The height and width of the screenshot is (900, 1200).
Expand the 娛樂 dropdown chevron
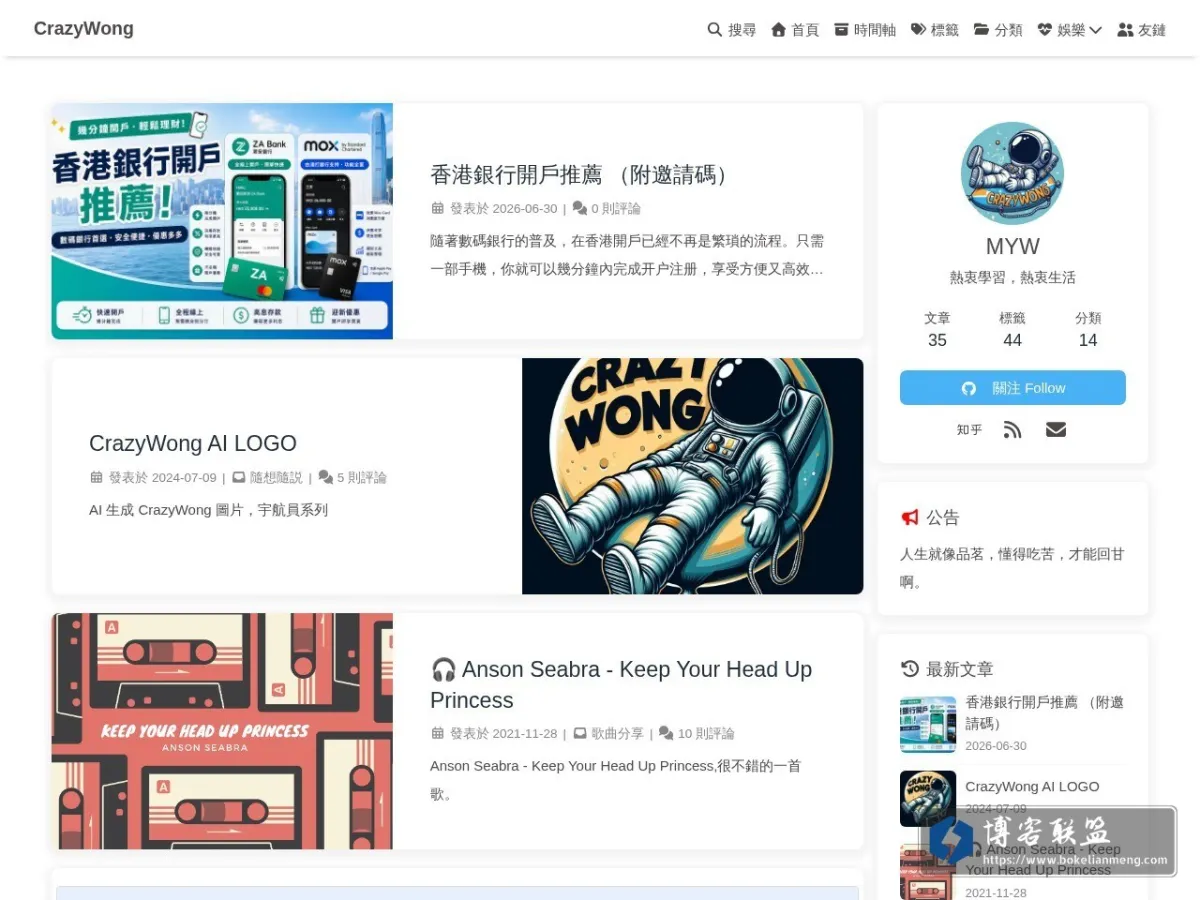[x=1095, y=30]
